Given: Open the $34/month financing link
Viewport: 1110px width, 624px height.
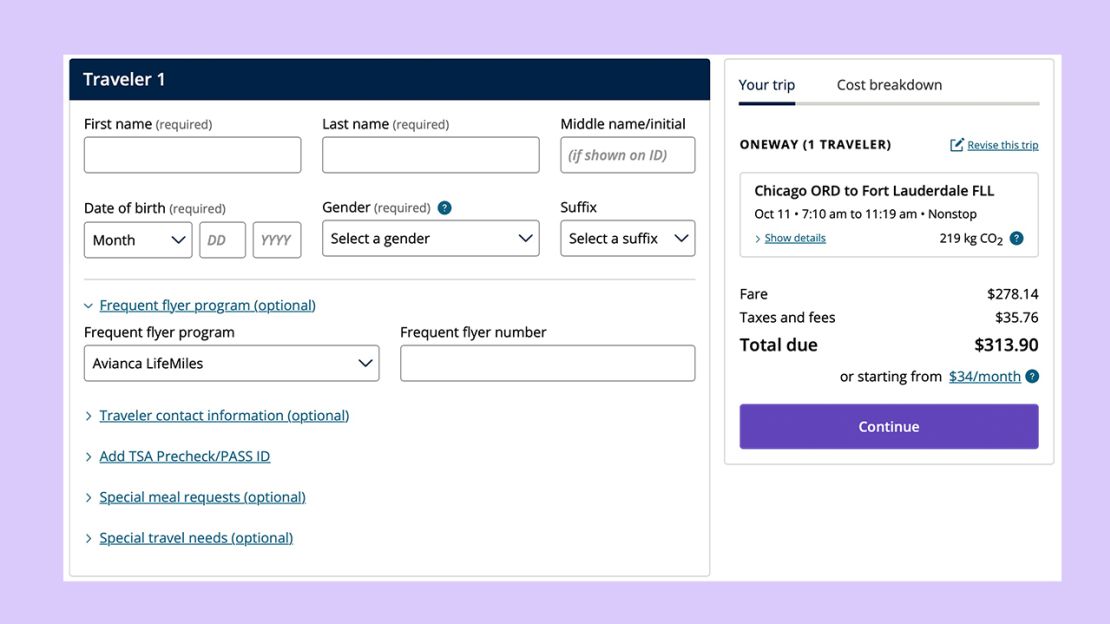Looking at the screenshot, I should coord(984,376).
